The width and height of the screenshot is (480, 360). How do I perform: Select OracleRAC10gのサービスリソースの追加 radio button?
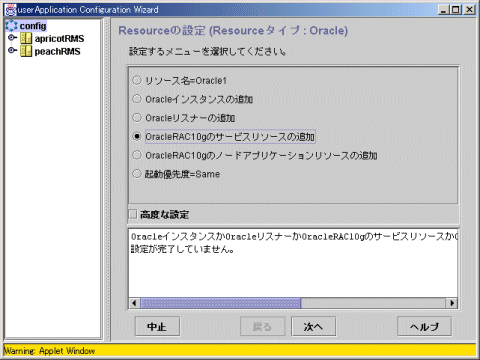pyautogui.click(x=137, y=136)
